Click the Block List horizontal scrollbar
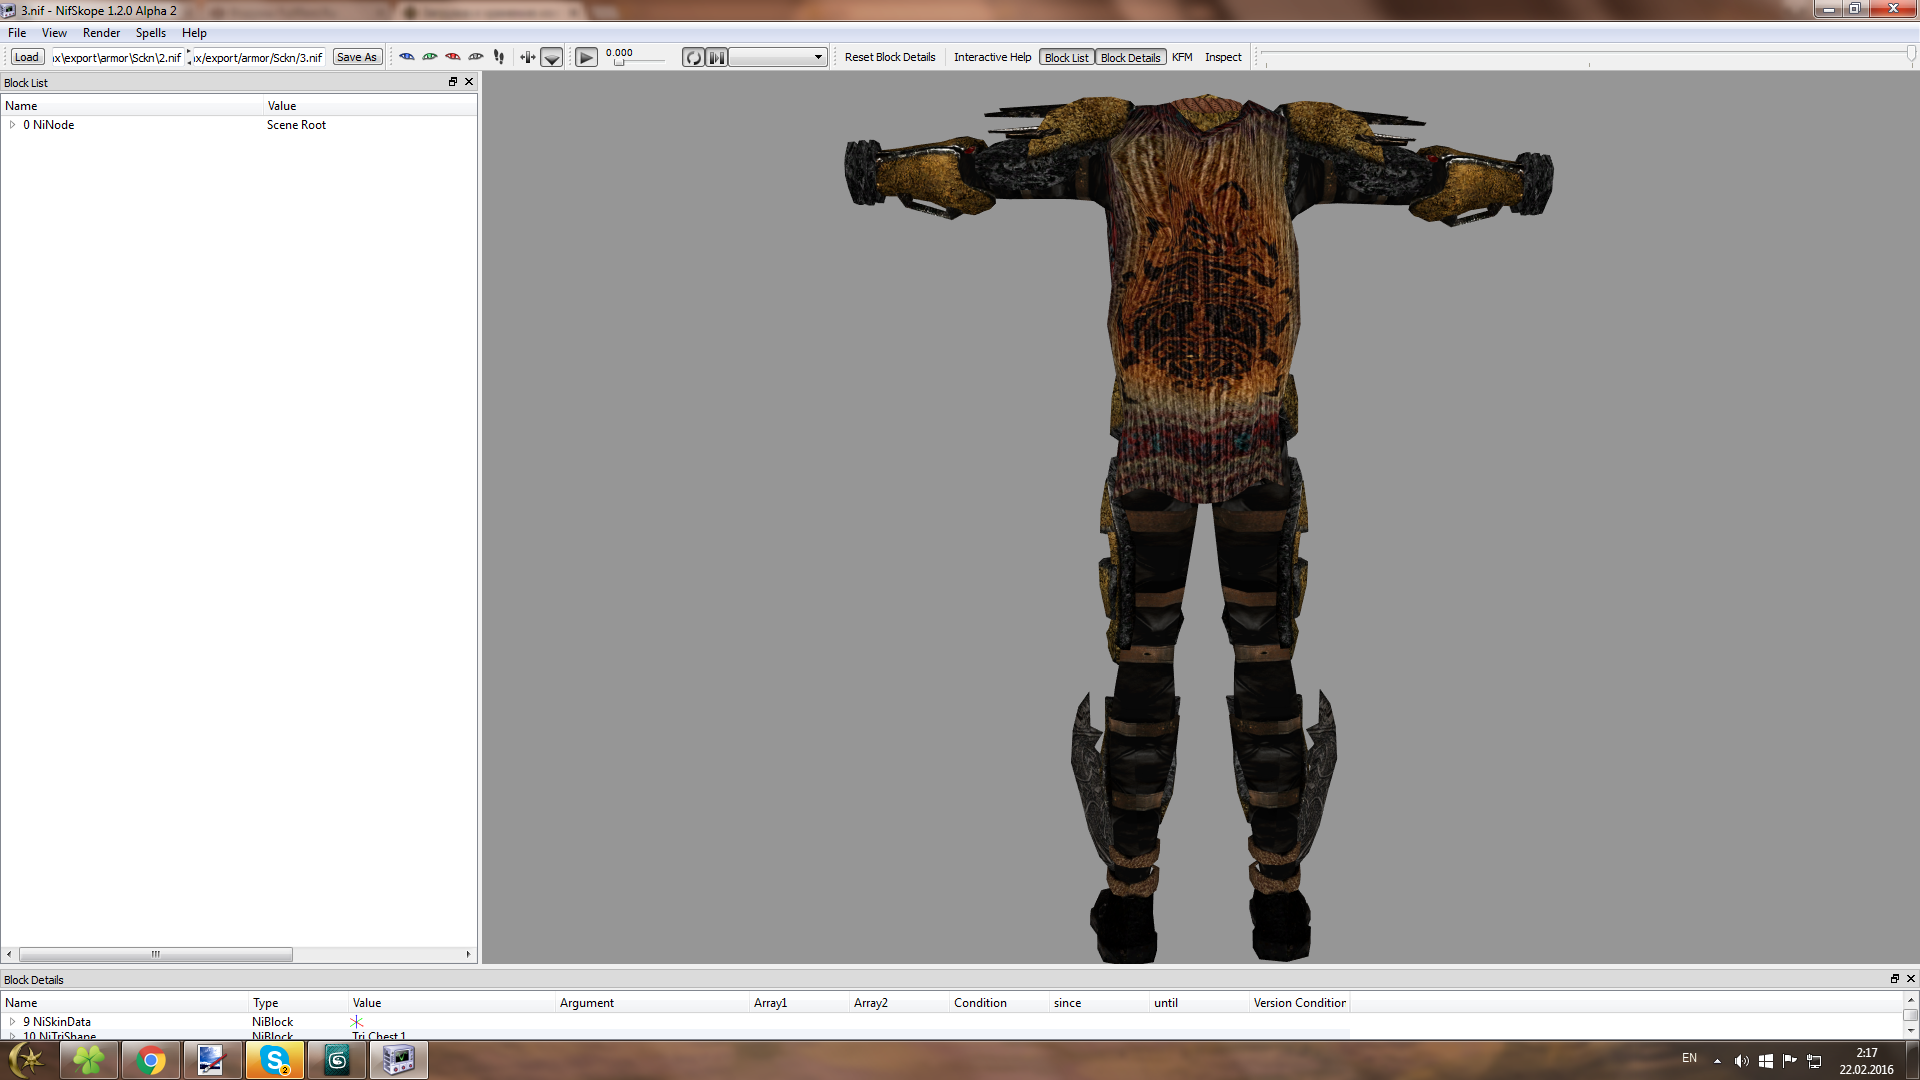This screenshot has width=1920, height=1080. click(155, 954)
